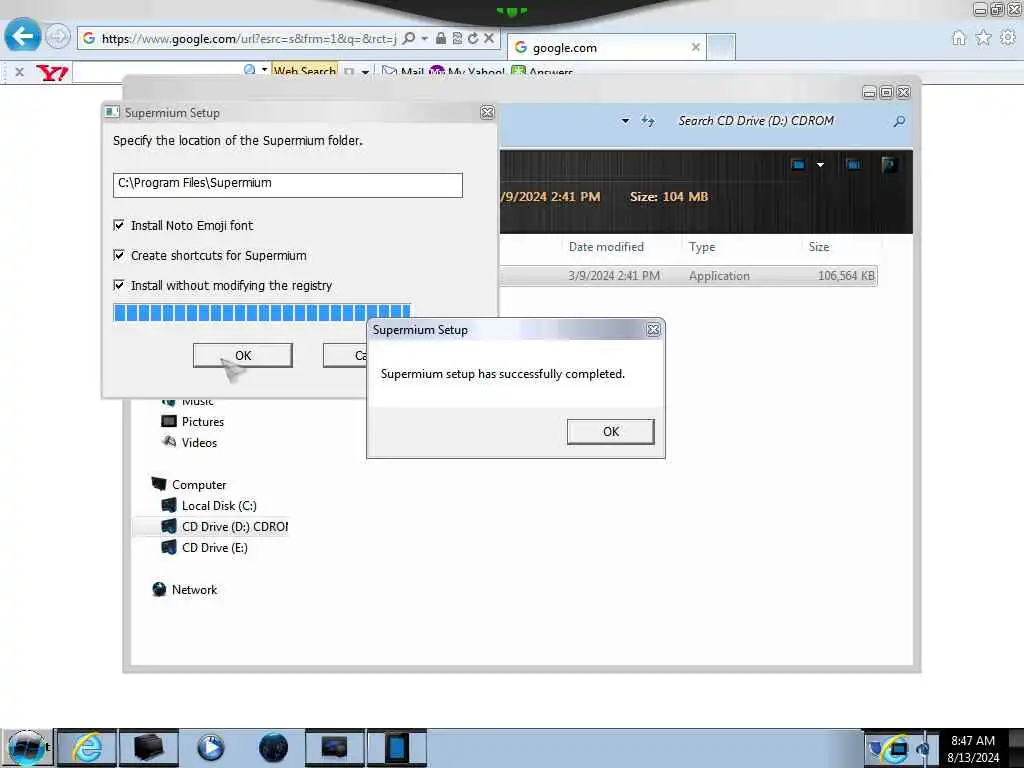1024x768 pixels.
Task: Sort by the Size column header
Action: (819, 247)
